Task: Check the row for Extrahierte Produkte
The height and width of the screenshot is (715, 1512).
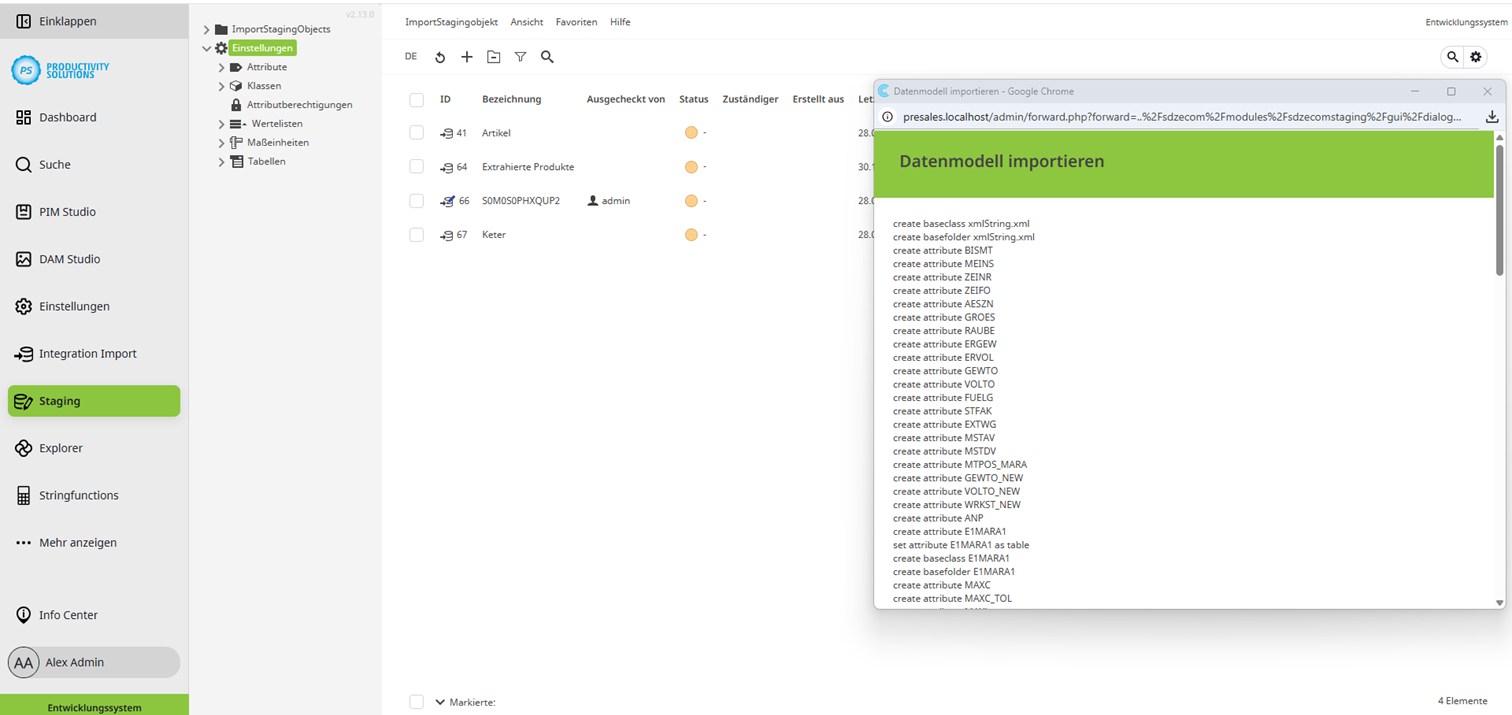Action: point(416,166)
